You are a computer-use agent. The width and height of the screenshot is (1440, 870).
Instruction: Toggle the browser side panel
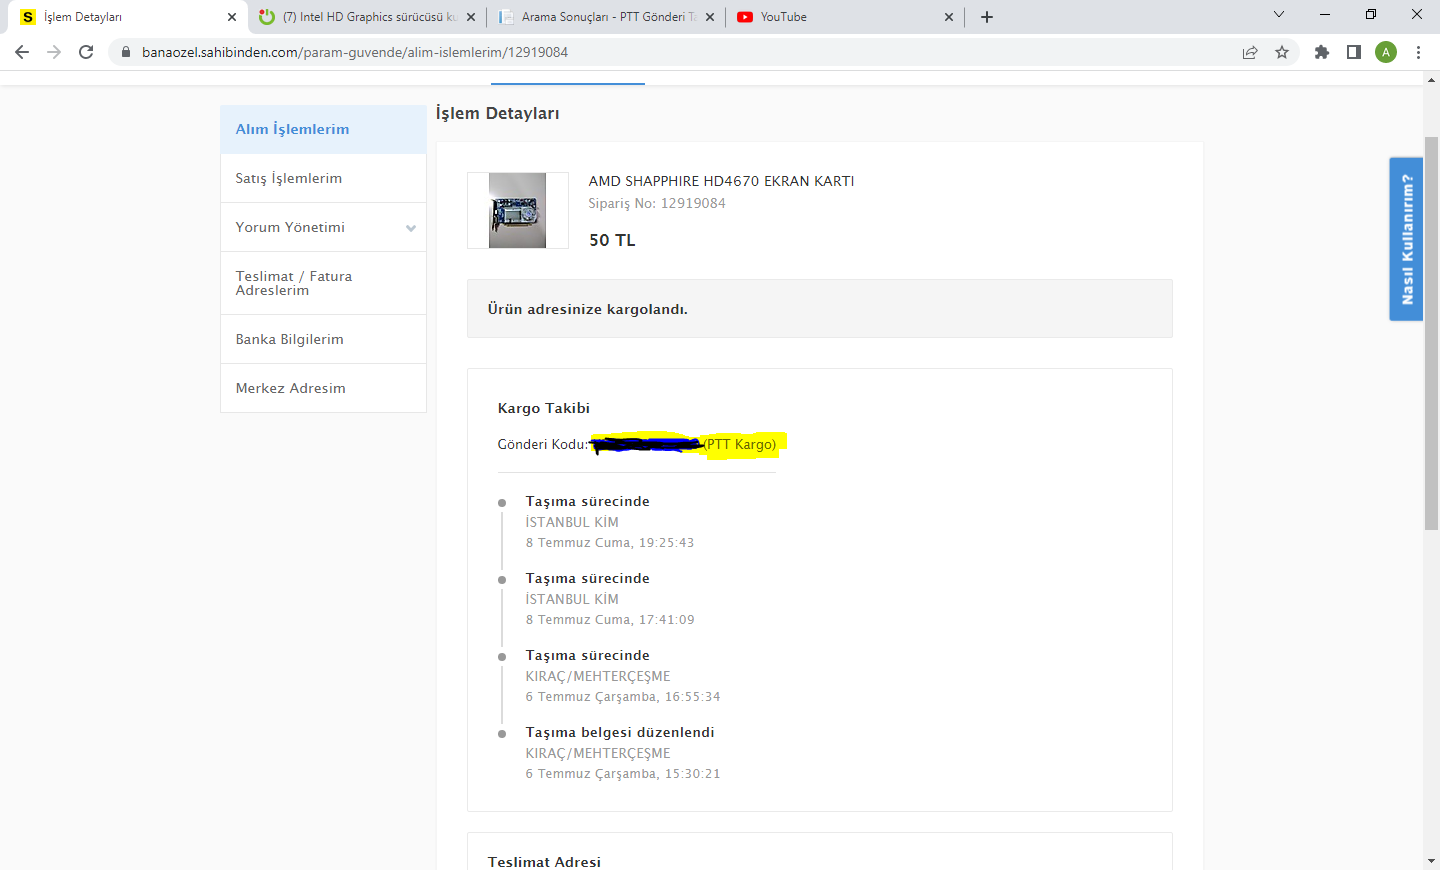(x=1354, y=52)
